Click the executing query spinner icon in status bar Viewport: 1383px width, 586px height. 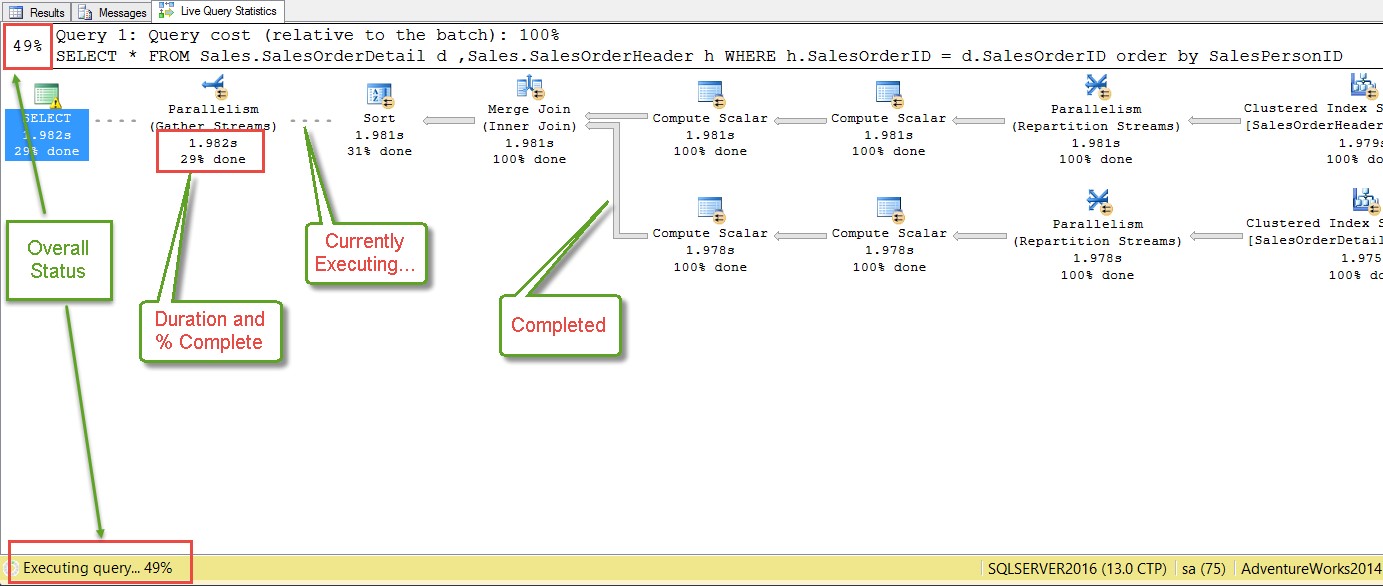[x=11, y=568]
